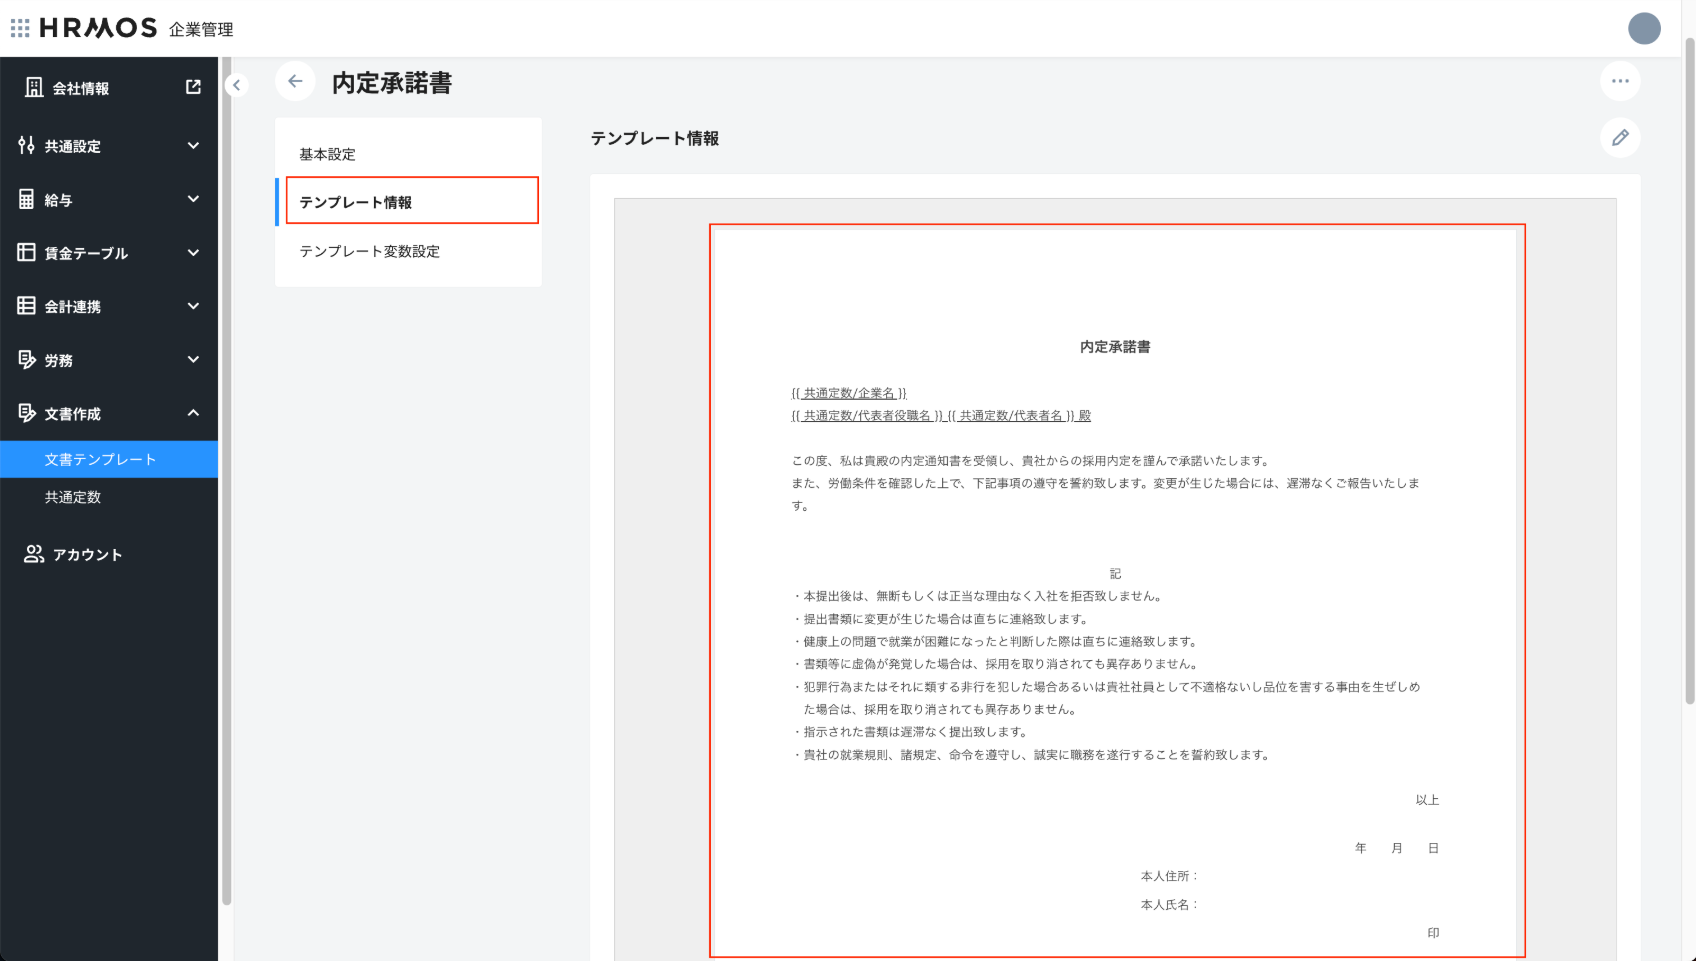Open the テンプレート変数設定 tab
Image resolution: width=1696 pixels, height=961 pixels.
point(370,251)
